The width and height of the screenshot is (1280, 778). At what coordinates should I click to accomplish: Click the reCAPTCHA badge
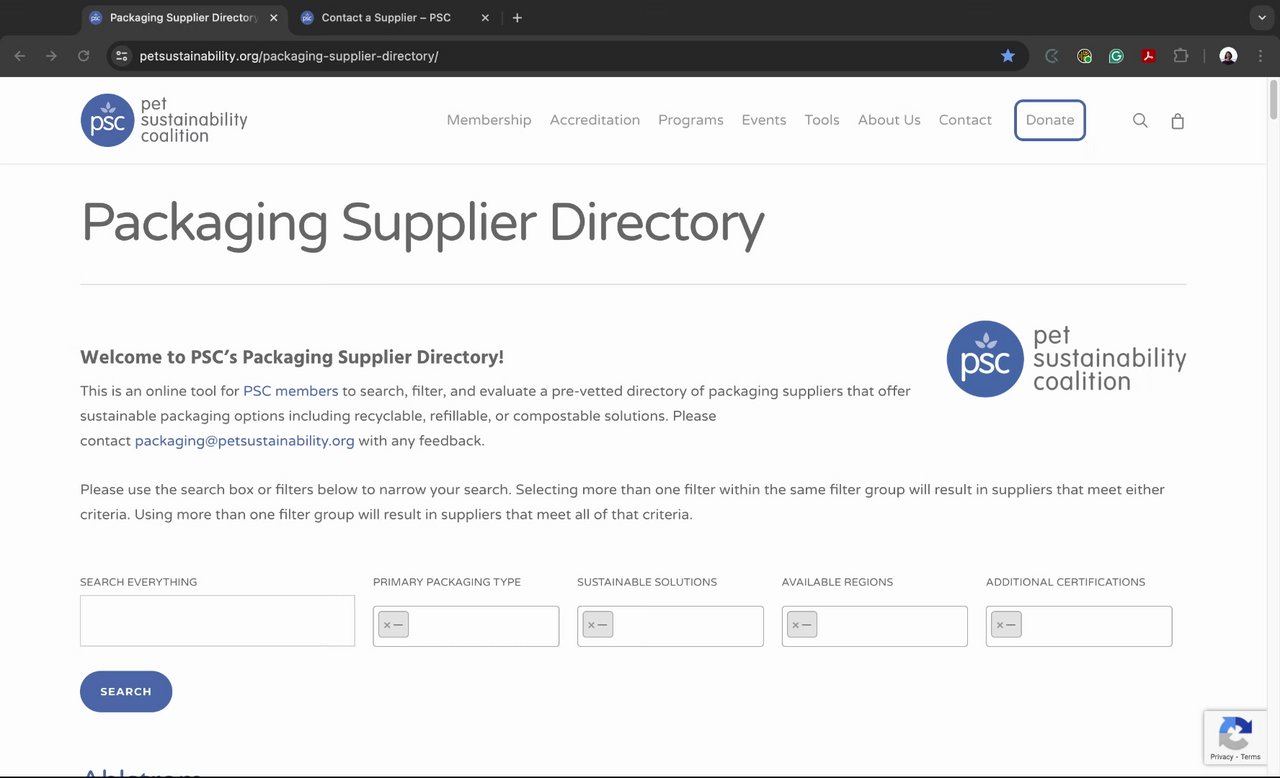coord(1236,737)
